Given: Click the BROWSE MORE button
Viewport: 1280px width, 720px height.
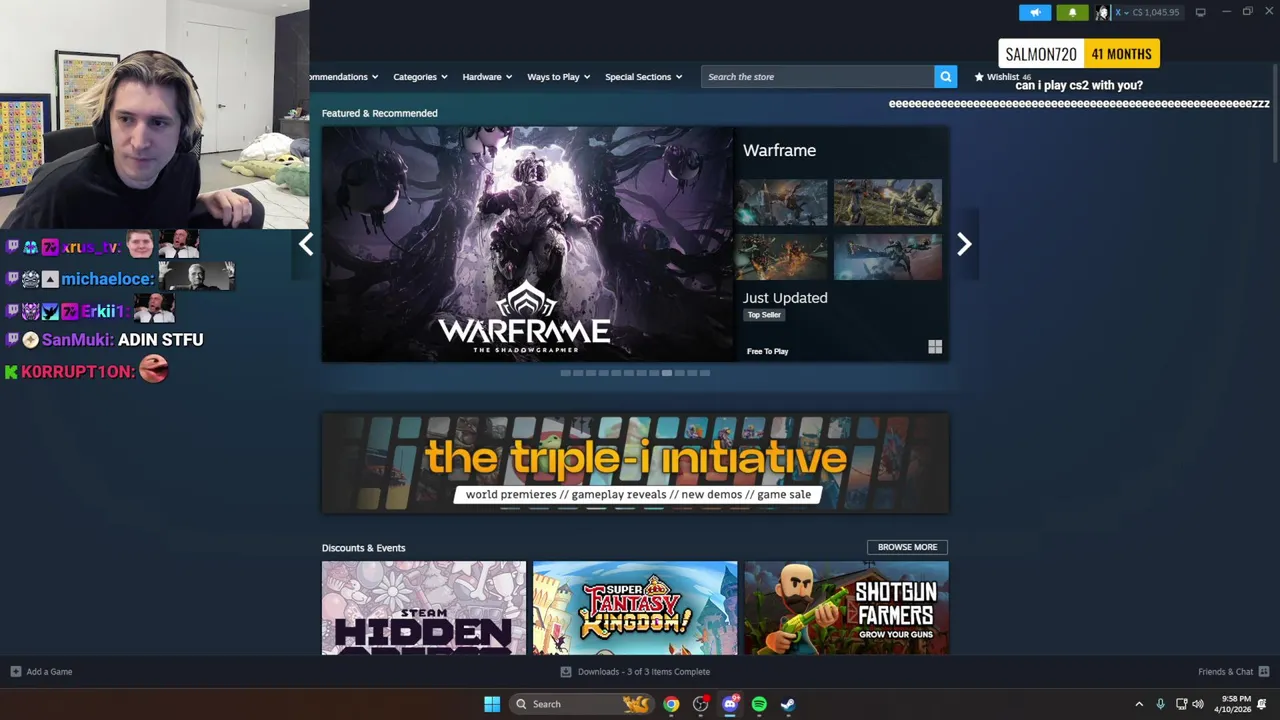Looking at the screenshot, I should click(x=907, y=547).
